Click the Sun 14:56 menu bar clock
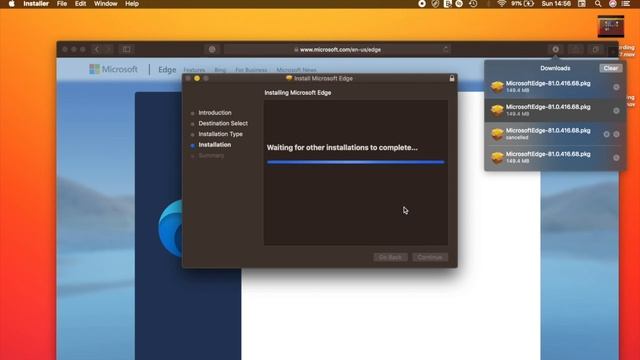The width and height of the screenshot is (640, 360). (x=556, y=4)
